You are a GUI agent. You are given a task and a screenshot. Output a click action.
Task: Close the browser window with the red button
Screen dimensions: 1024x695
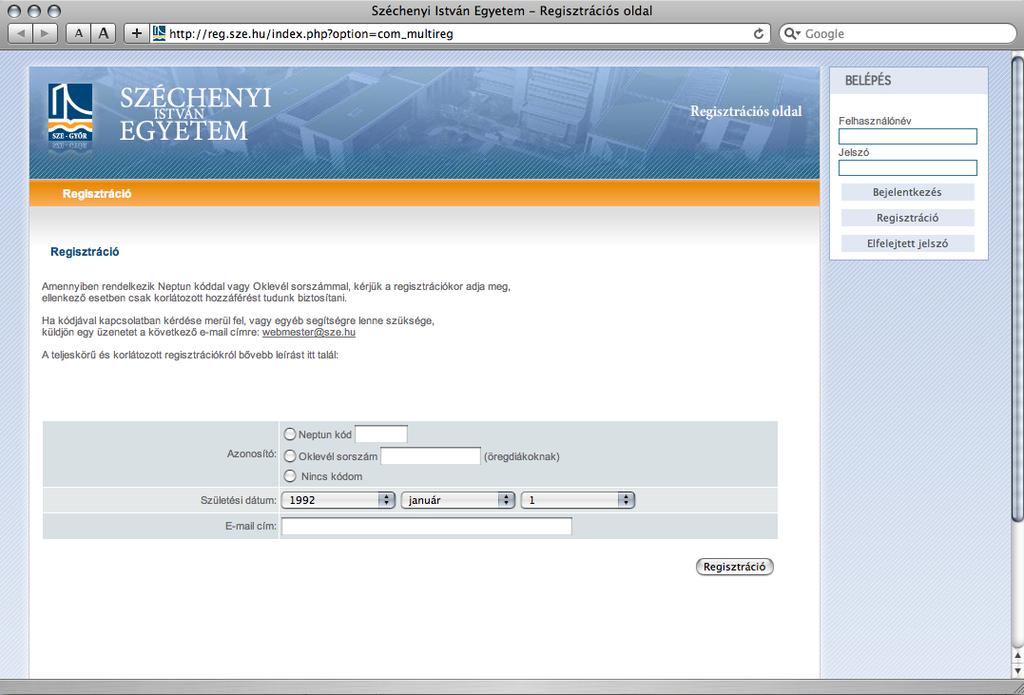tap(14, 11)
